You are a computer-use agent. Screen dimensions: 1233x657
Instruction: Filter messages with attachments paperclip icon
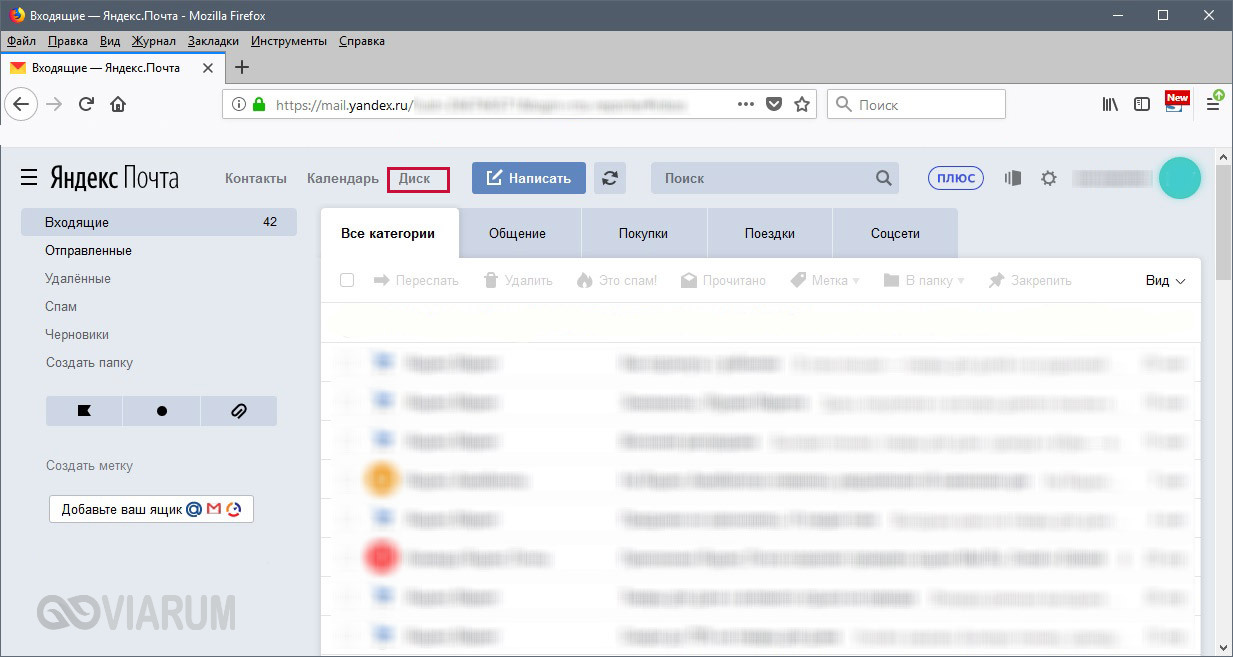pos(239,411)
